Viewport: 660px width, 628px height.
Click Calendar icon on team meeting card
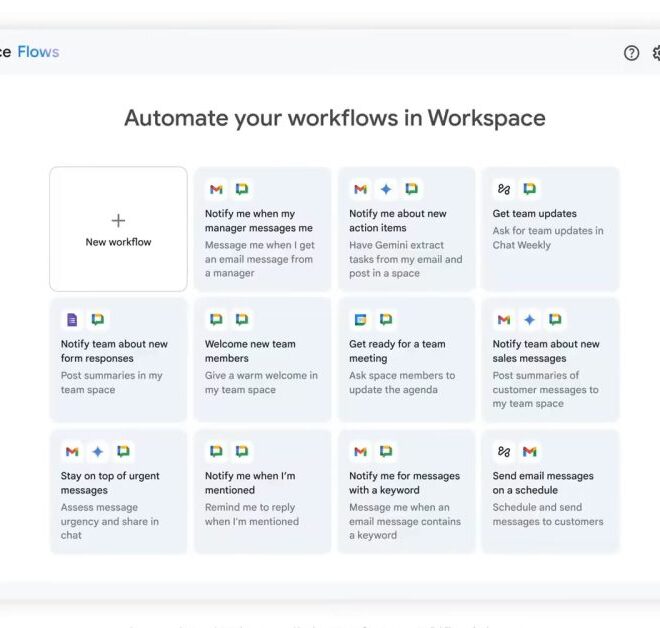[x=360, y=320]
